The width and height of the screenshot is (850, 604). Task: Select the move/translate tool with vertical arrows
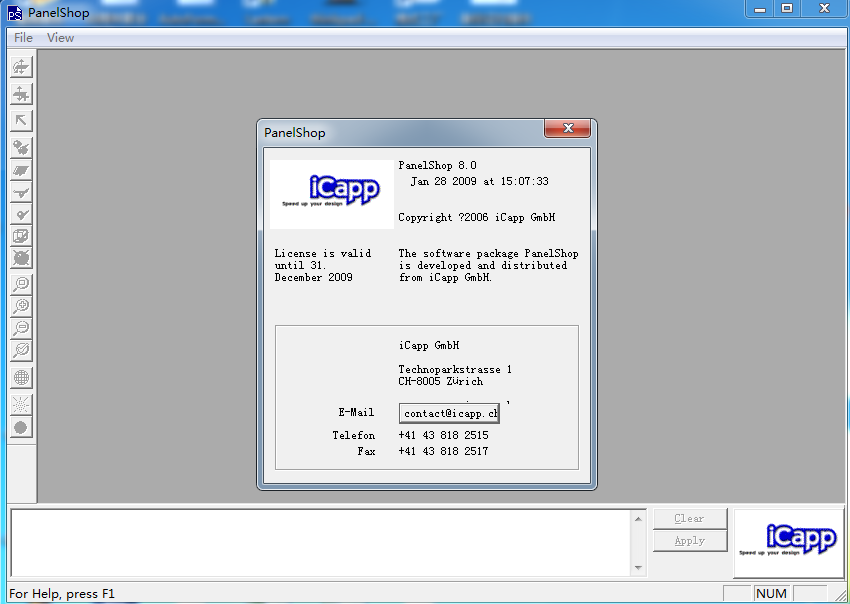(21, 94)
